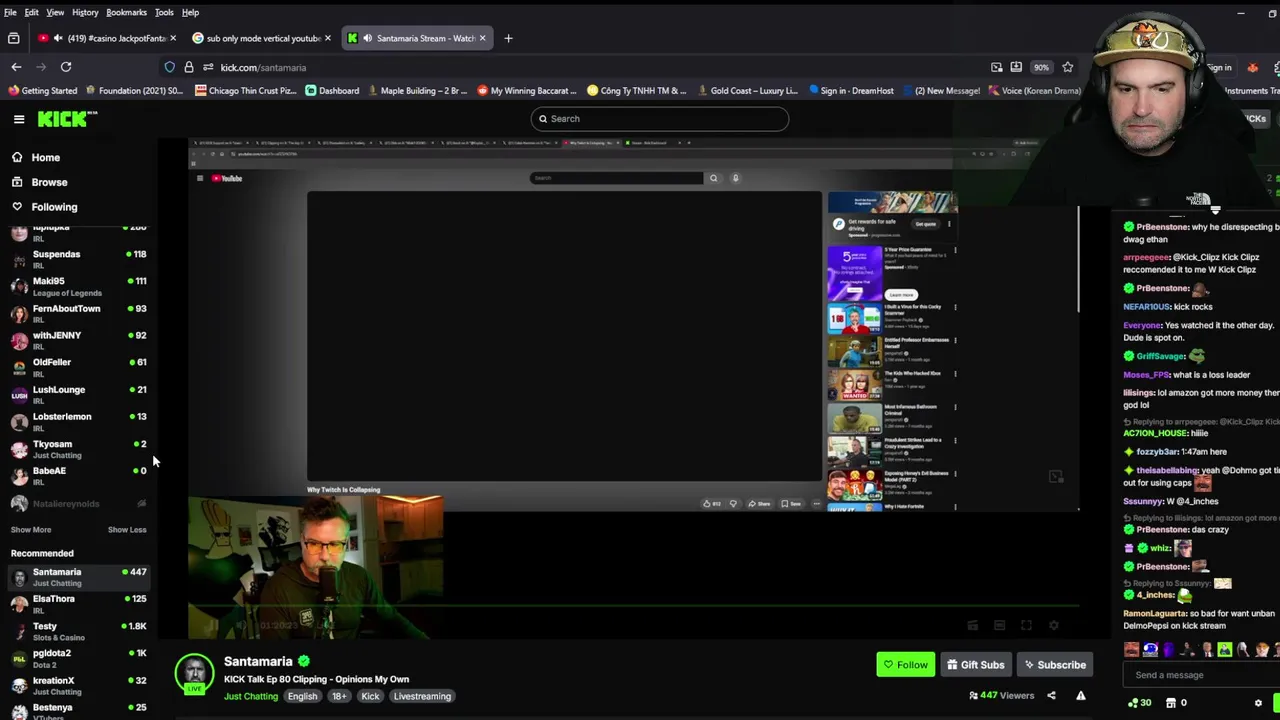
Task: Open the chat shop icon showing 0
Action: click(1176, 703)
